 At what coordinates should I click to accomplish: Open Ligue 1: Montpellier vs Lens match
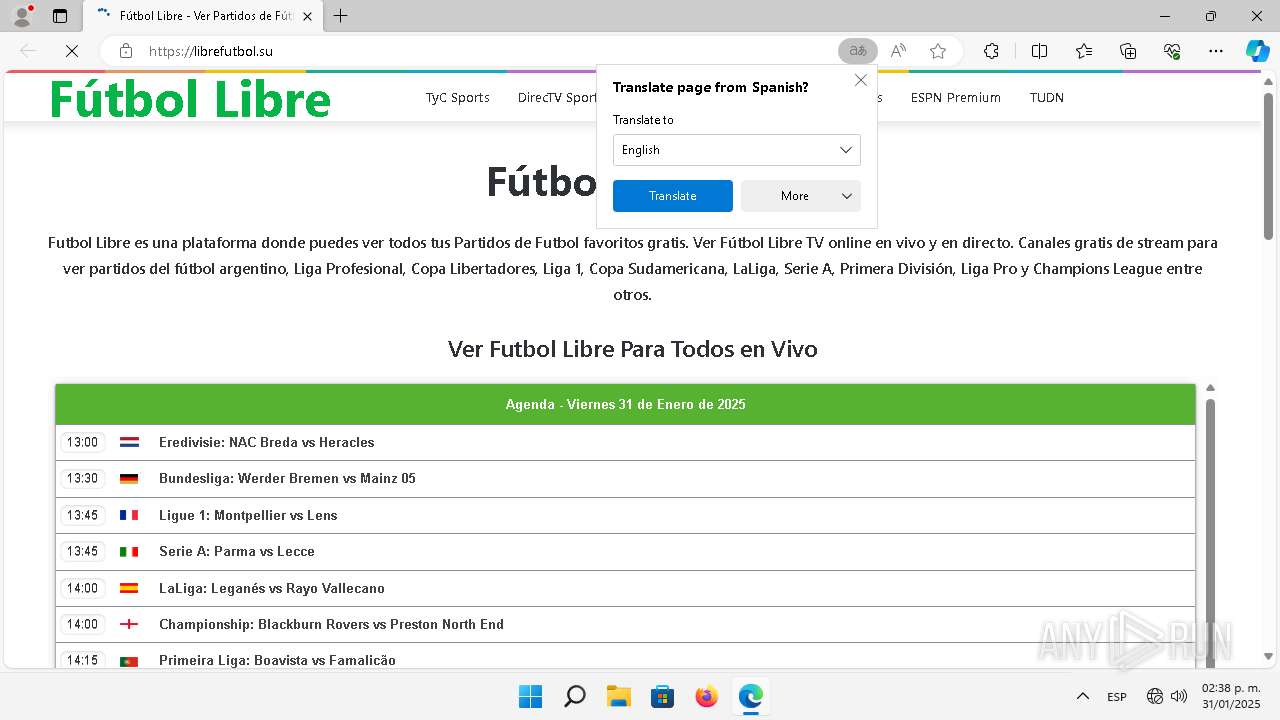click(x=248, y=515)
